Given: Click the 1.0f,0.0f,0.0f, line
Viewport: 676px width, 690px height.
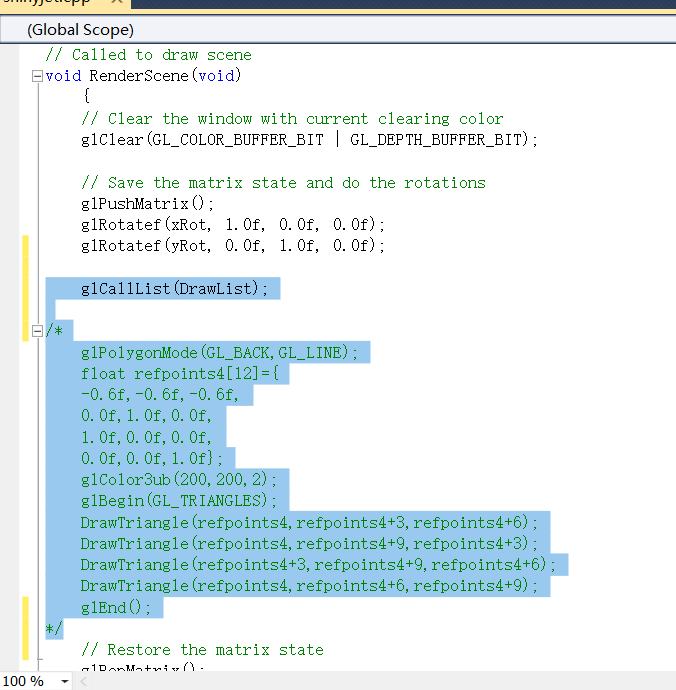Looking at the screenshot, I should (x=146, y=437).
